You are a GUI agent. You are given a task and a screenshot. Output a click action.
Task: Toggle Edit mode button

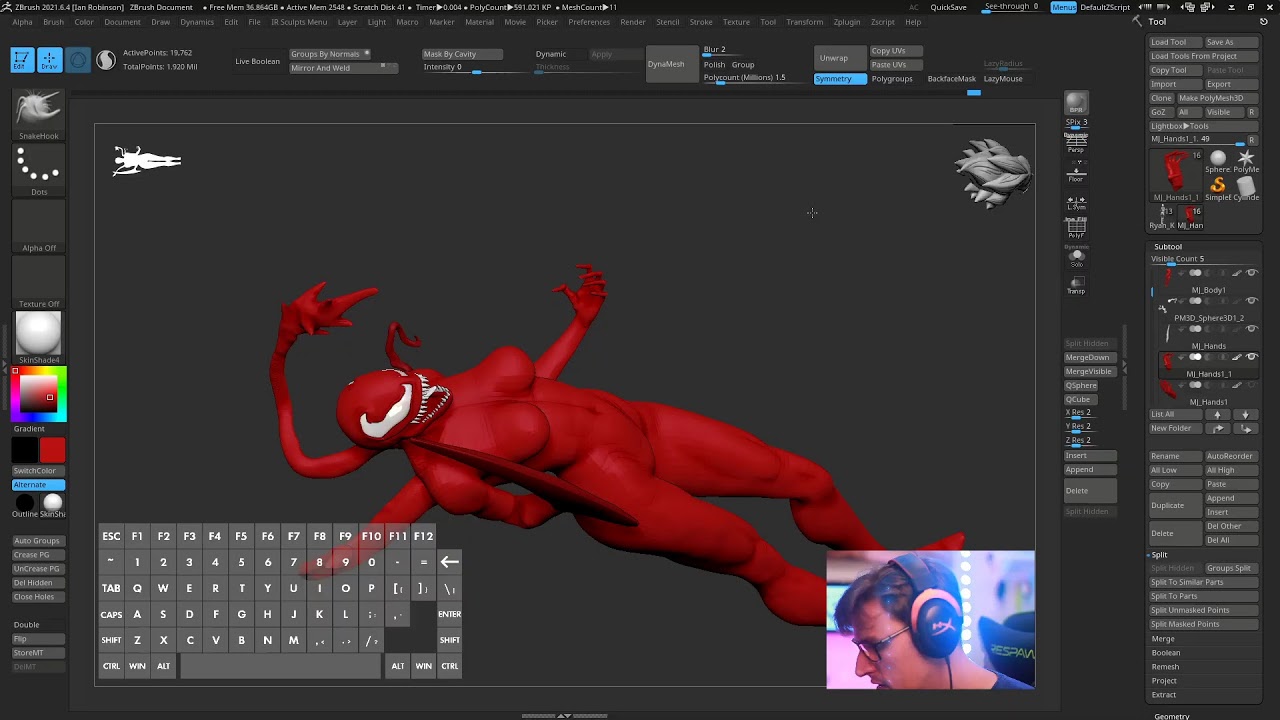click(22, 60)
